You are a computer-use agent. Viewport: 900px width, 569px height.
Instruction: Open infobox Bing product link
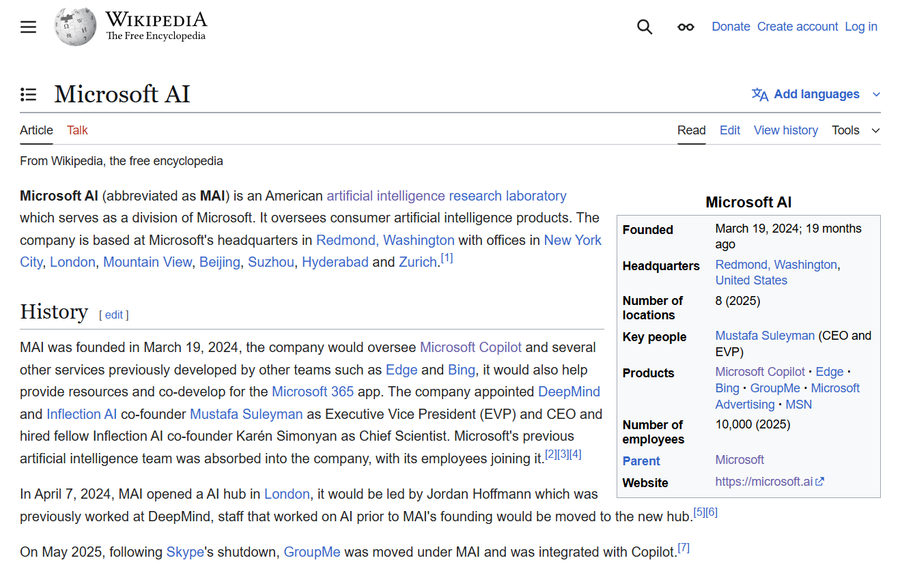[727, 388]
